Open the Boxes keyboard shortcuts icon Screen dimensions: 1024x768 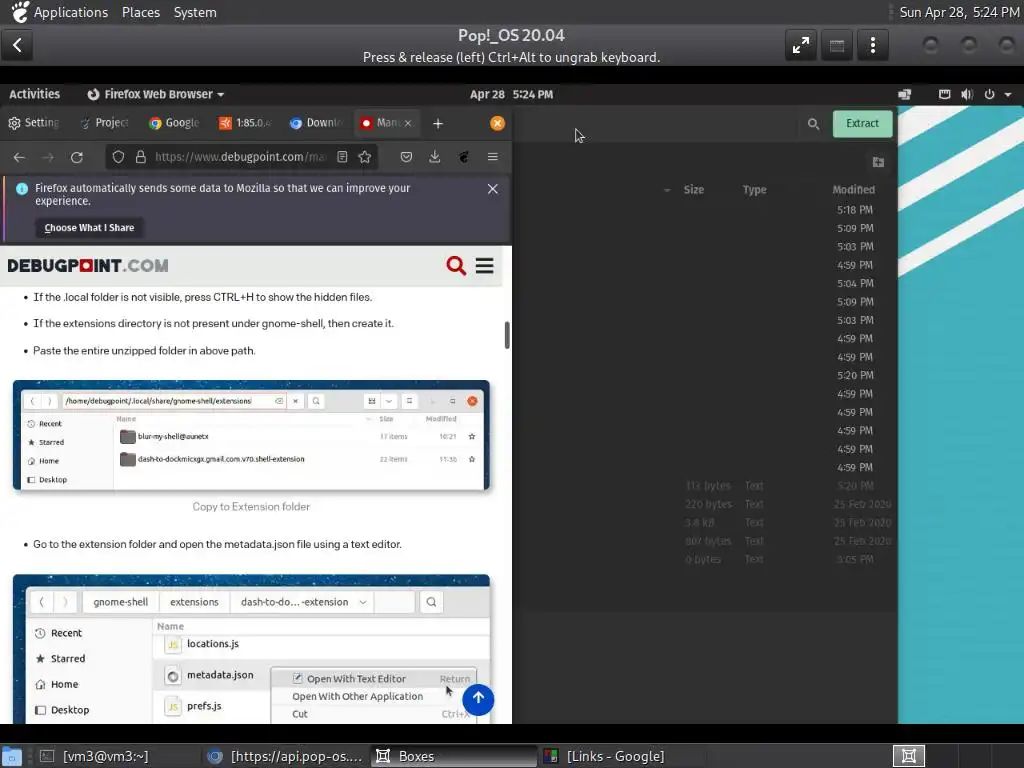click(x=837, y=45)
